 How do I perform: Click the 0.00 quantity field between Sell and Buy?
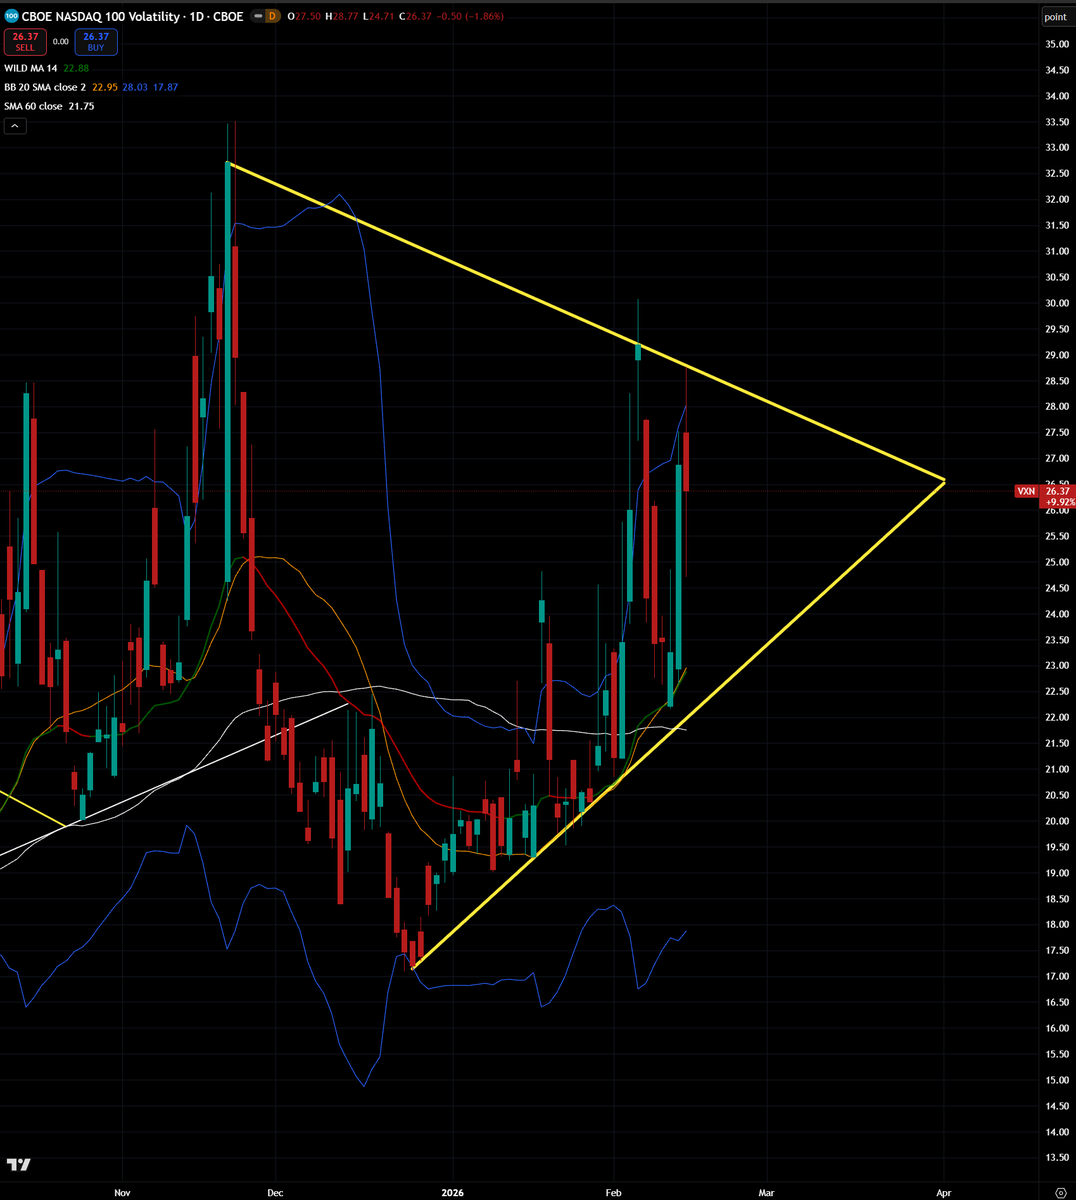[x=60, y=42]
